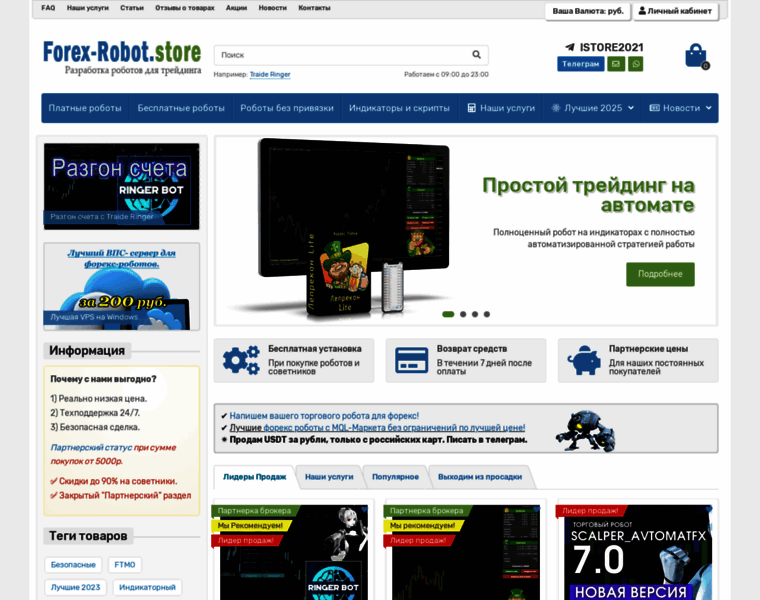Viewport: 760px width, 600px height.
Task: Open Индикаторы и скрипты menu item
Action: pos(399,108)
